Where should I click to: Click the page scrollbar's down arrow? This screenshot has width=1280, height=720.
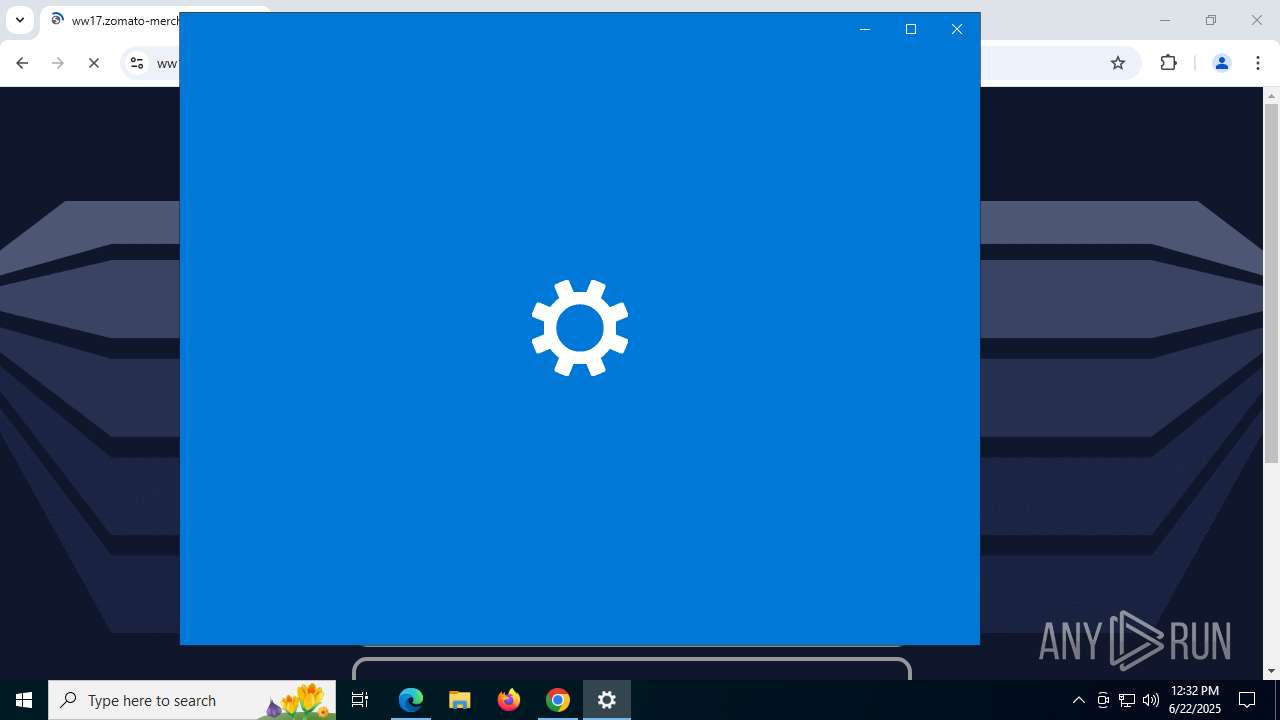pos(1271,671)
